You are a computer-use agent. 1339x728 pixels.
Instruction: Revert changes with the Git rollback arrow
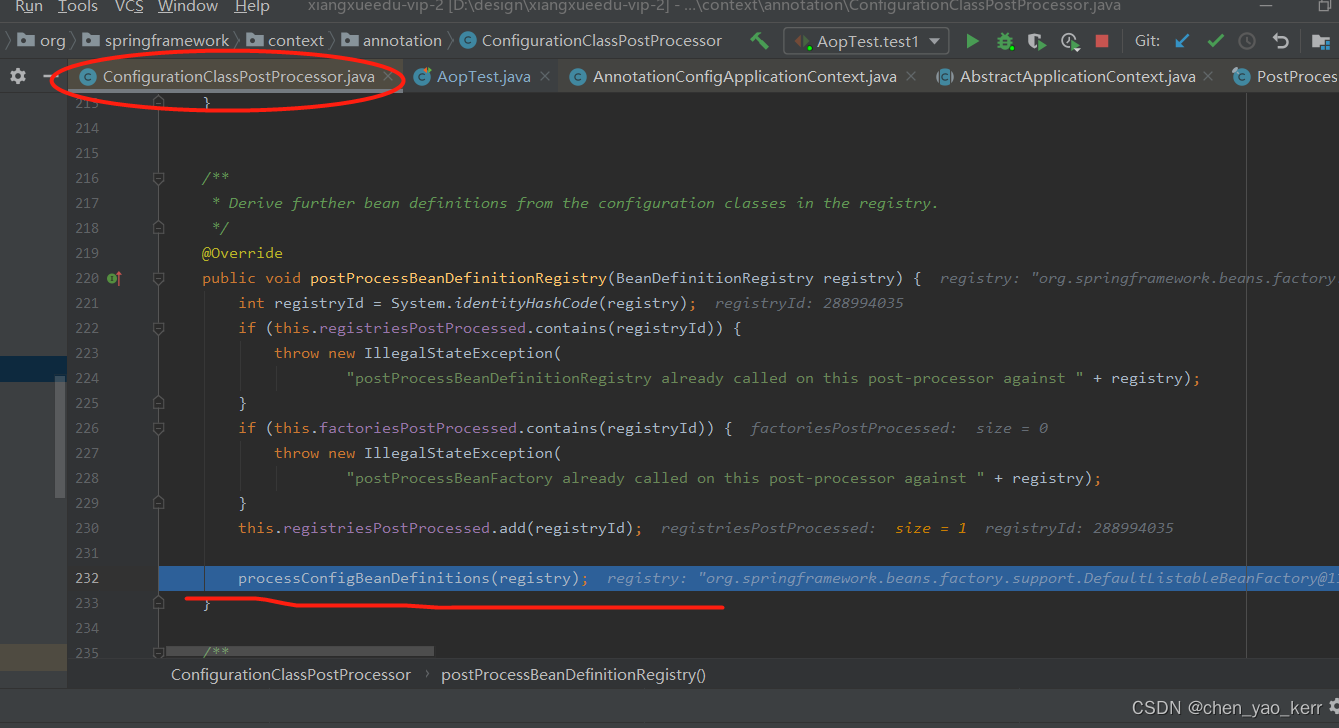(x=1280, y=41)
